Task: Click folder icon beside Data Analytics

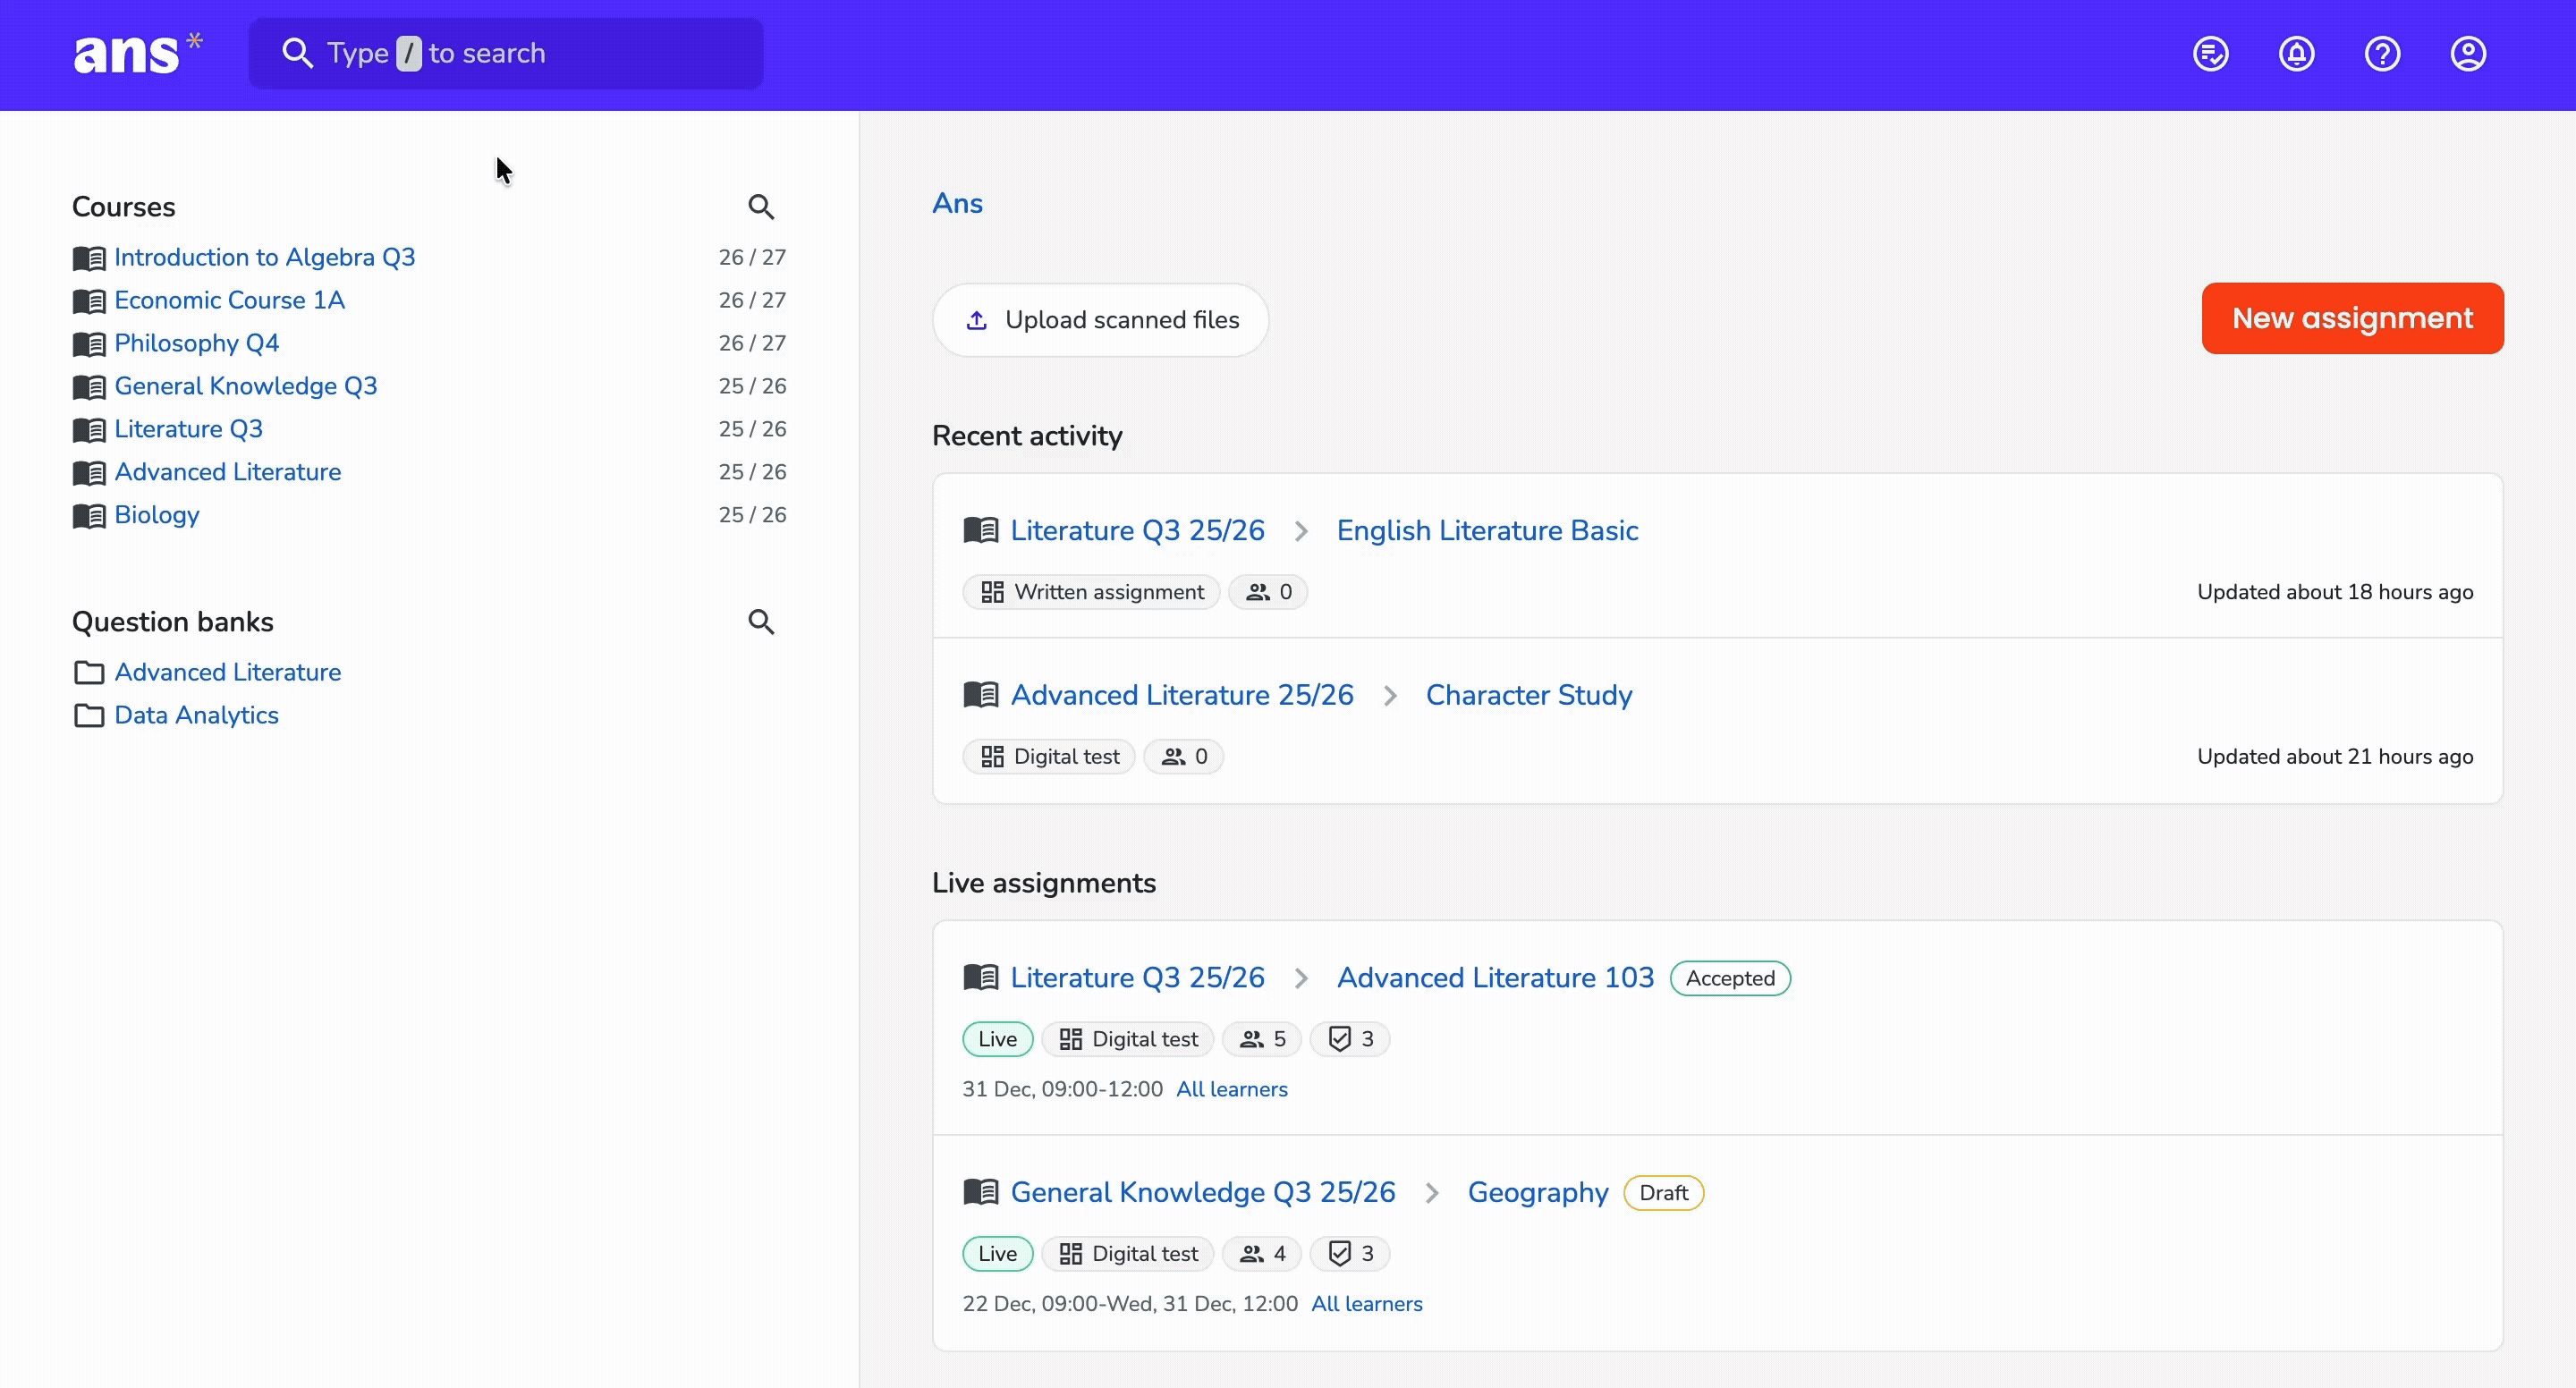Action: 89,716
